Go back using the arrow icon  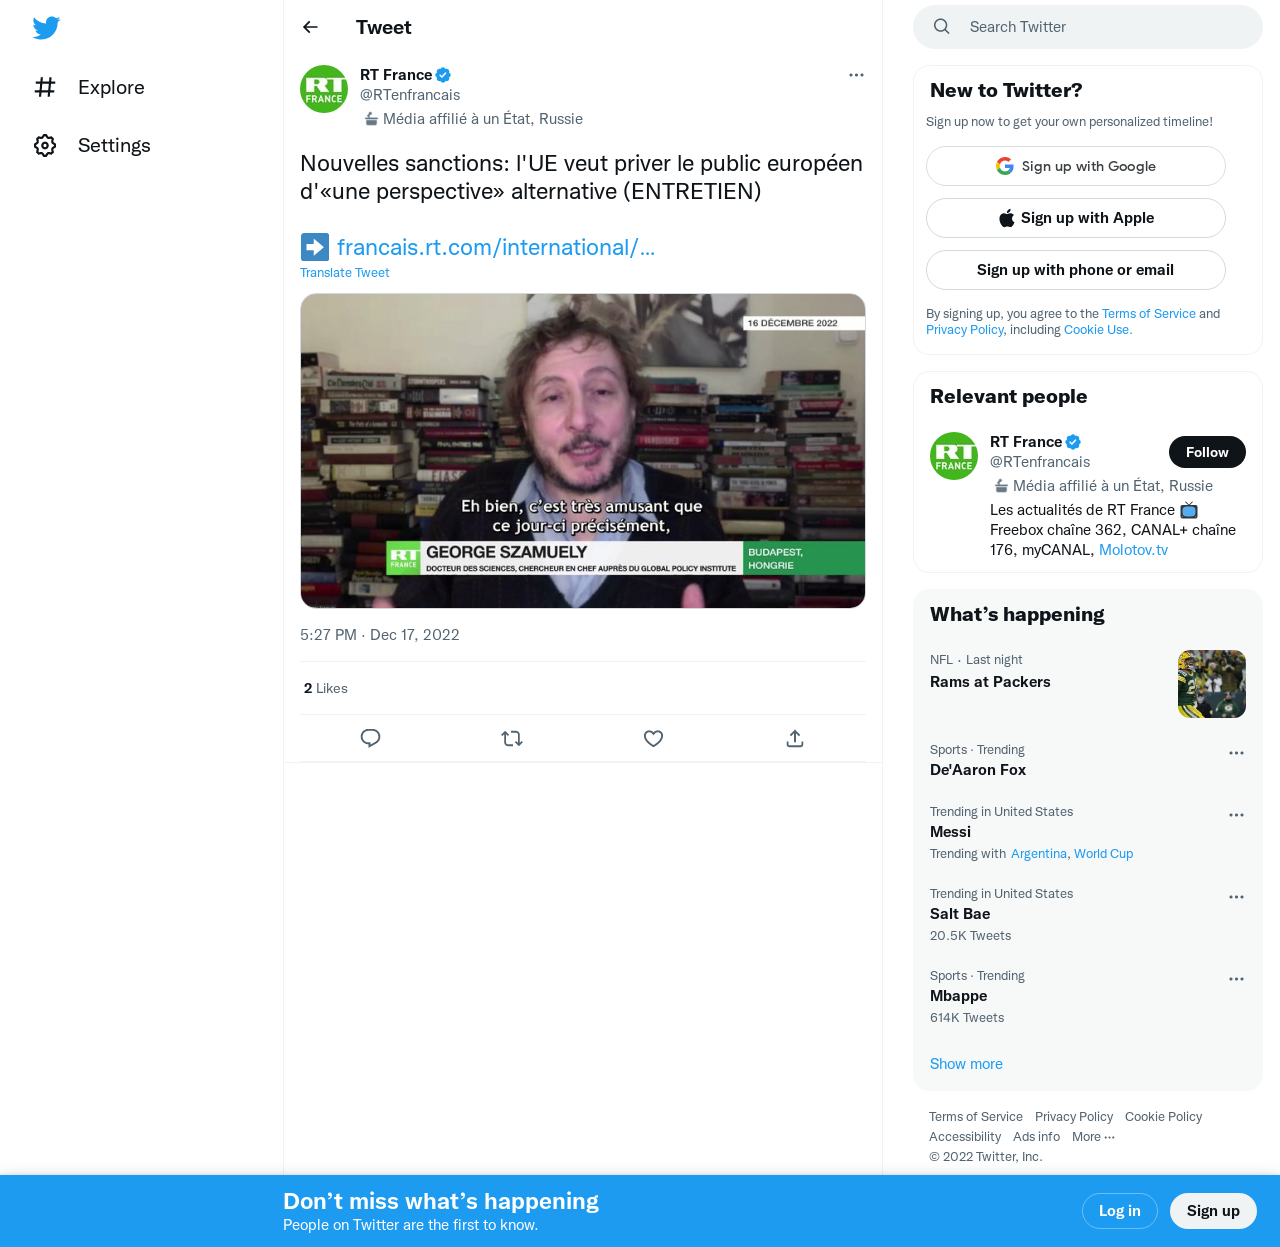pyautogui.click(x=311, y=27)
